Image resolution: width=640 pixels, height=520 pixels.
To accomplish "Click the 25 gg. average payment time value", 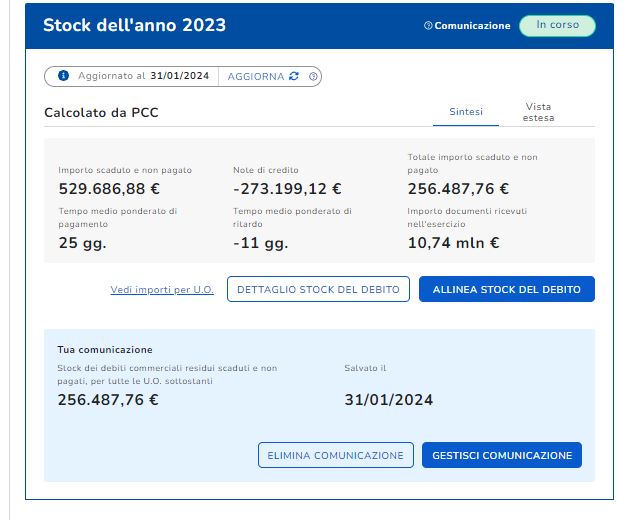I will pos(82,242).
